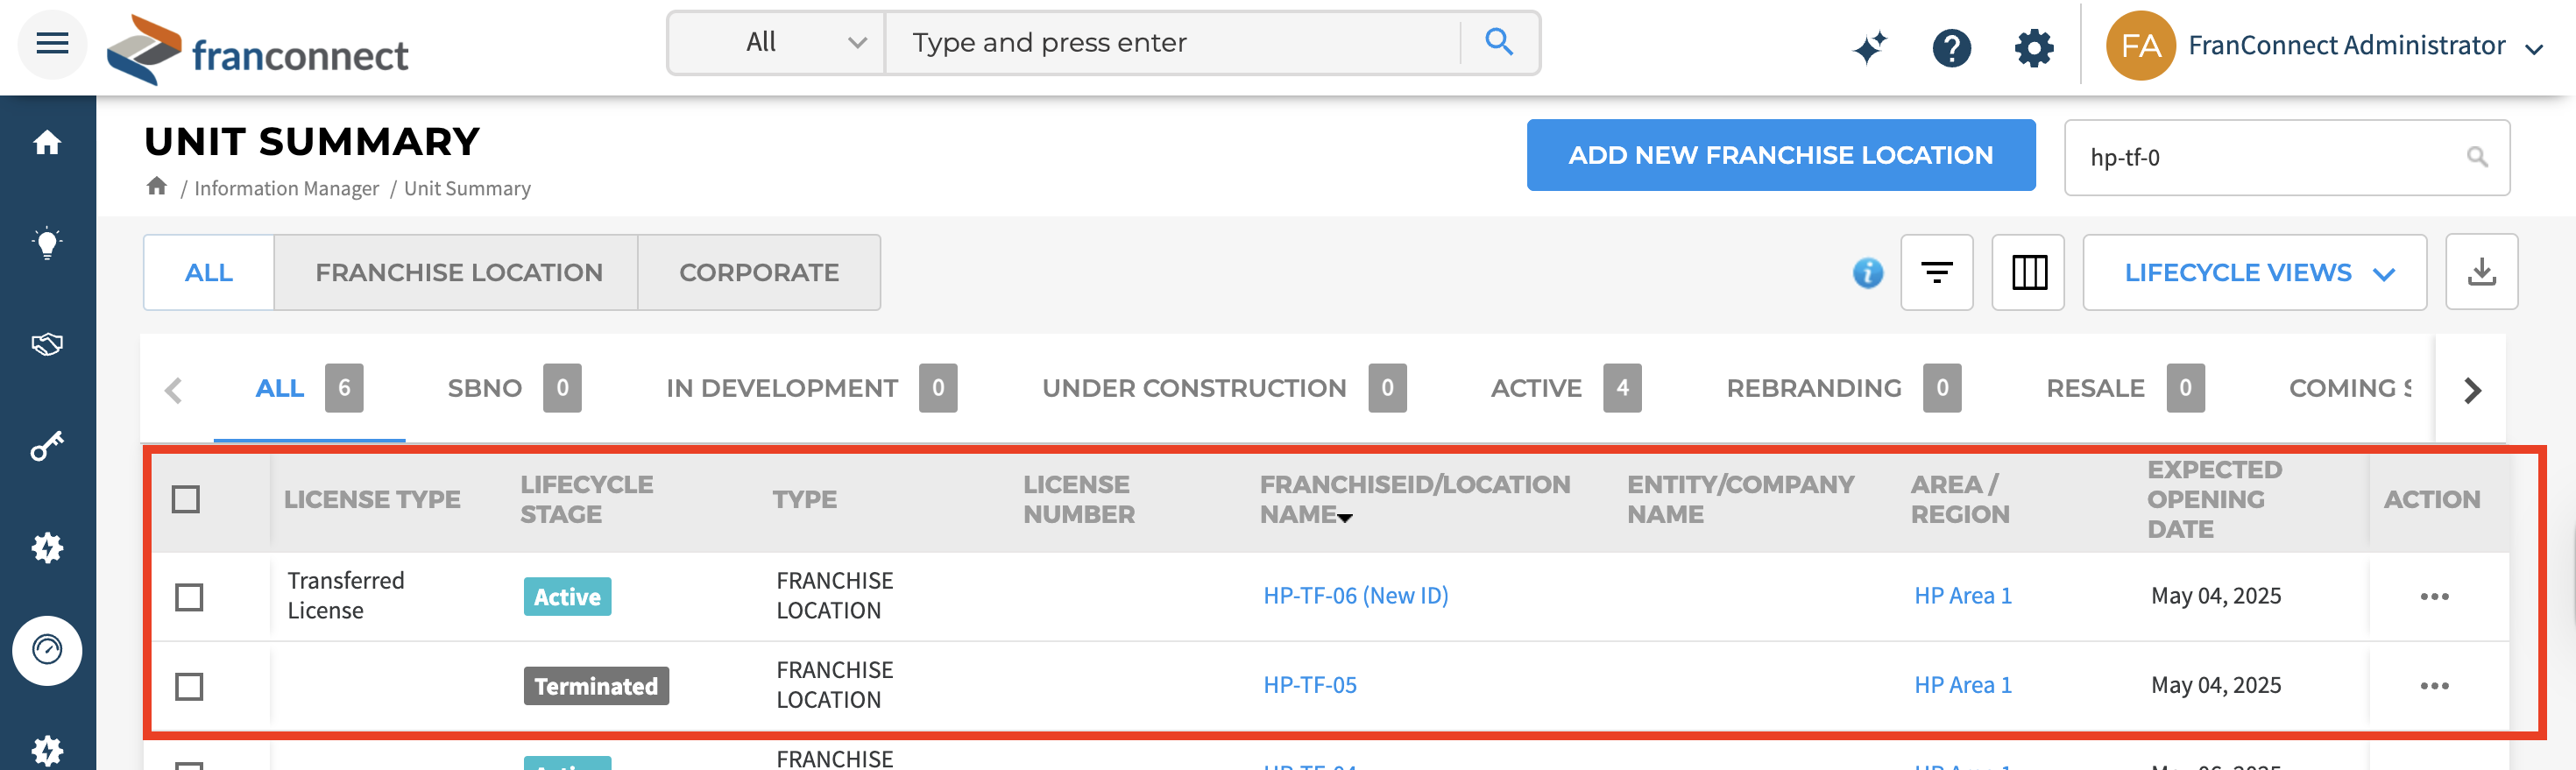The image size is (2576, 770).
Task: Select the SBNO lifecycle tab
Action: tap(514, 388)
